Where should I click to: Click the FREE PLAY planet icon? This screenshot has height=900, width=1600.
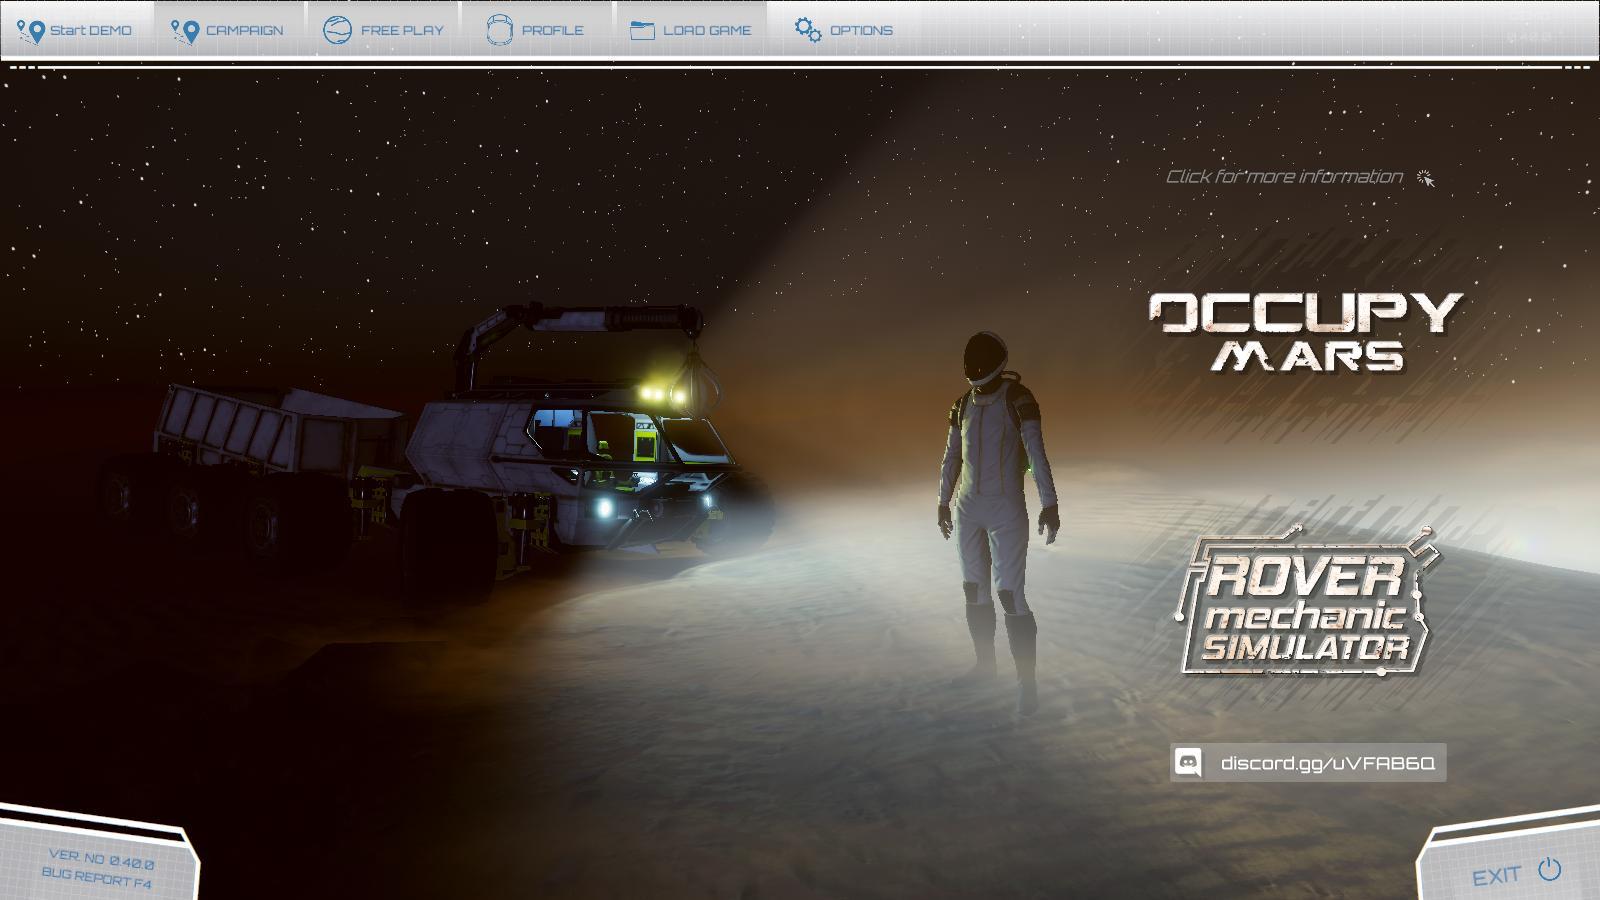click(x=337, y=30)
